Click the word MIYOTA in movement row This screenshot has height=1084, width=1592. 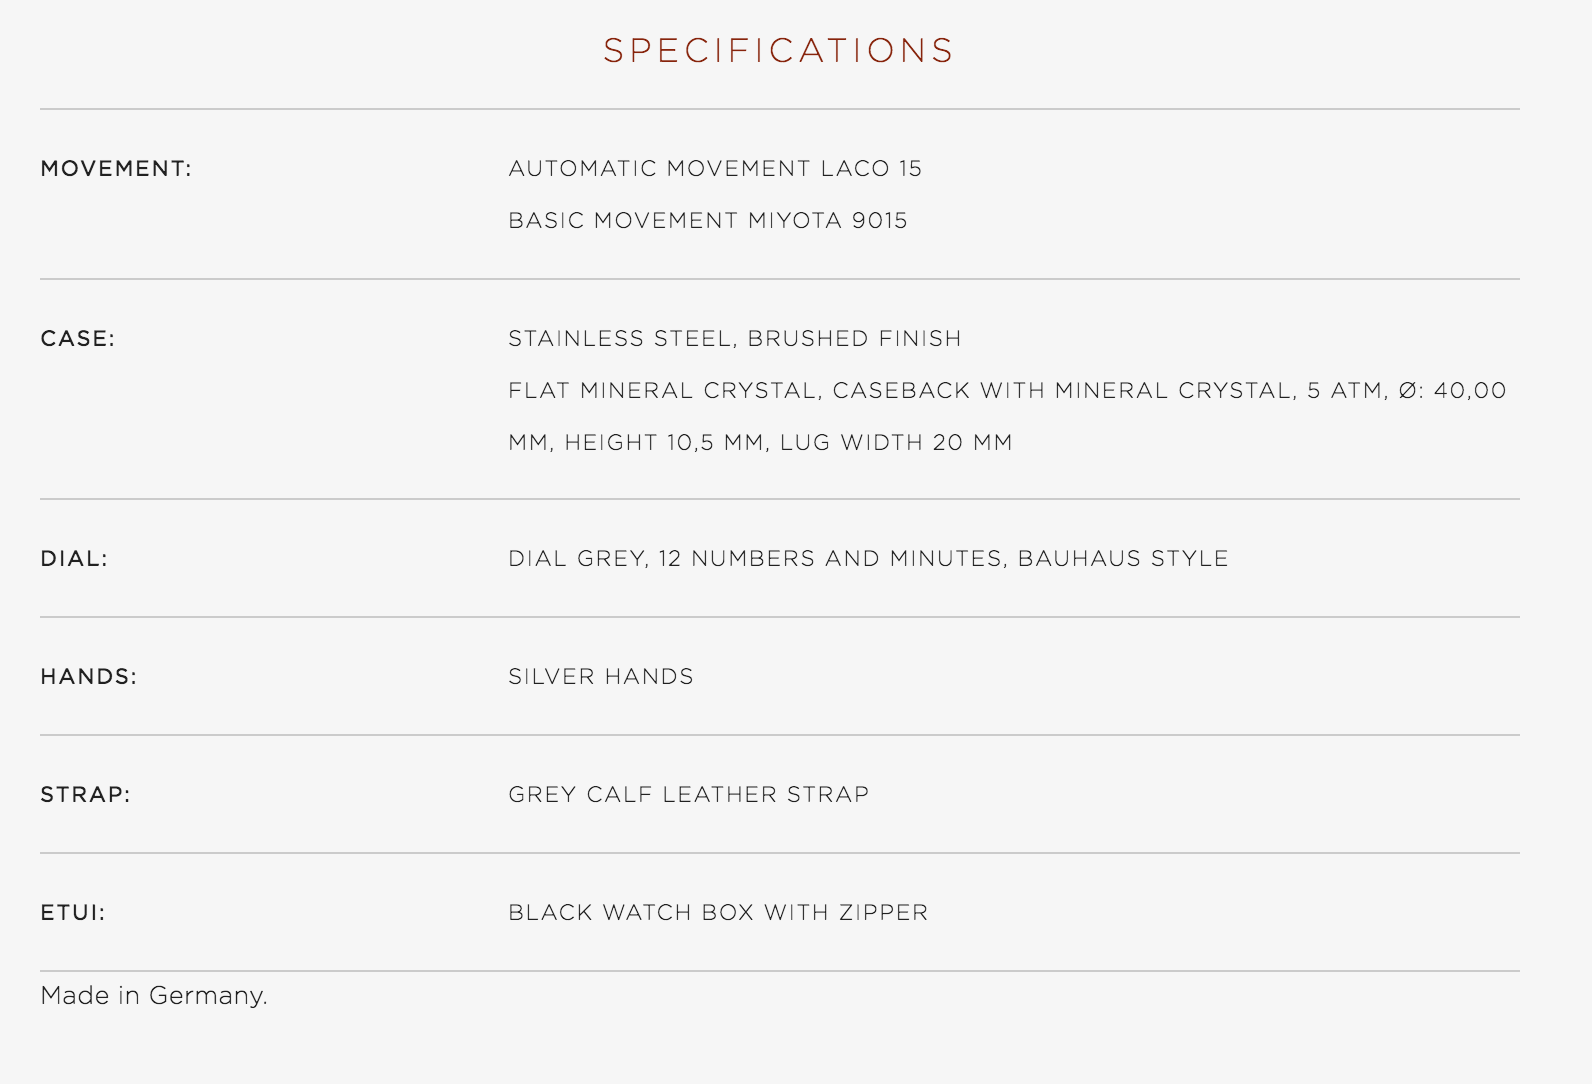[x=796, y=220]
